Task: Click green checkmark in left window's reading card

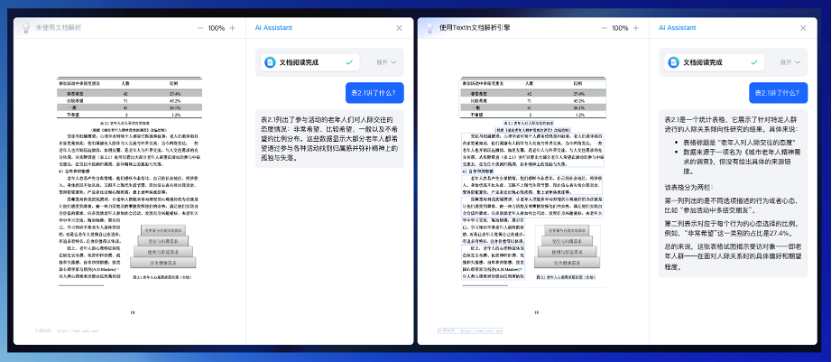Action: point(349,62)
